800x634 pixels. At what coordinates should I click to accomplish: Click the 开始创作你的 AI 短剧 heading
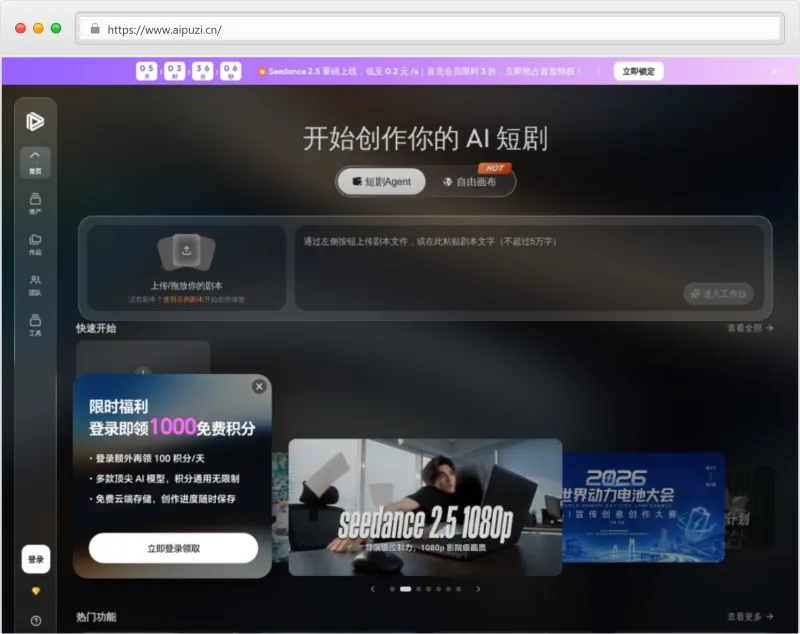coord(426,139)
